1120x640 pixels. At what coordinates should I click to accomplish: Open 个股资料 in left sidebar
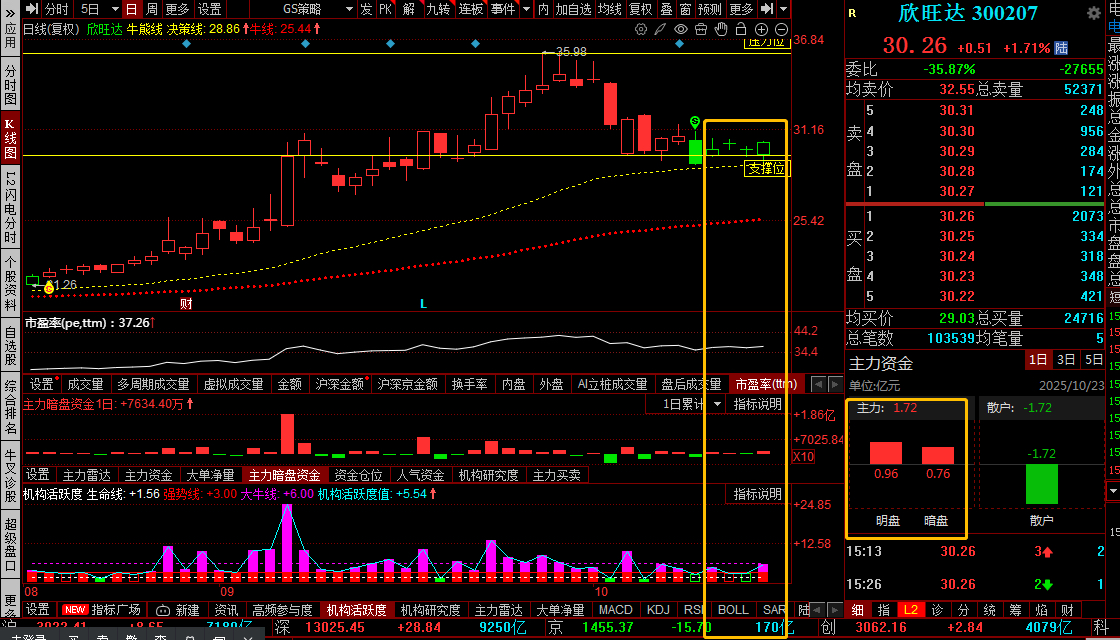pyautogui.click(x=10, y=281)
